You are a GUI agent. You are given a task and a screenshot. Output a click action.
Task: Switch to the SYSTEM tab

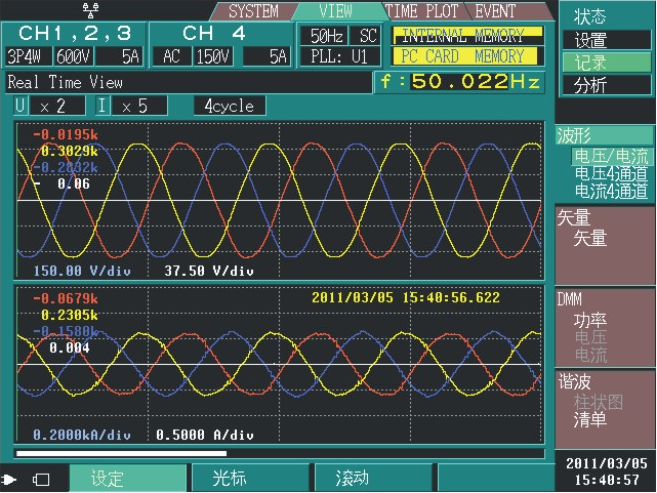[253, 12]
